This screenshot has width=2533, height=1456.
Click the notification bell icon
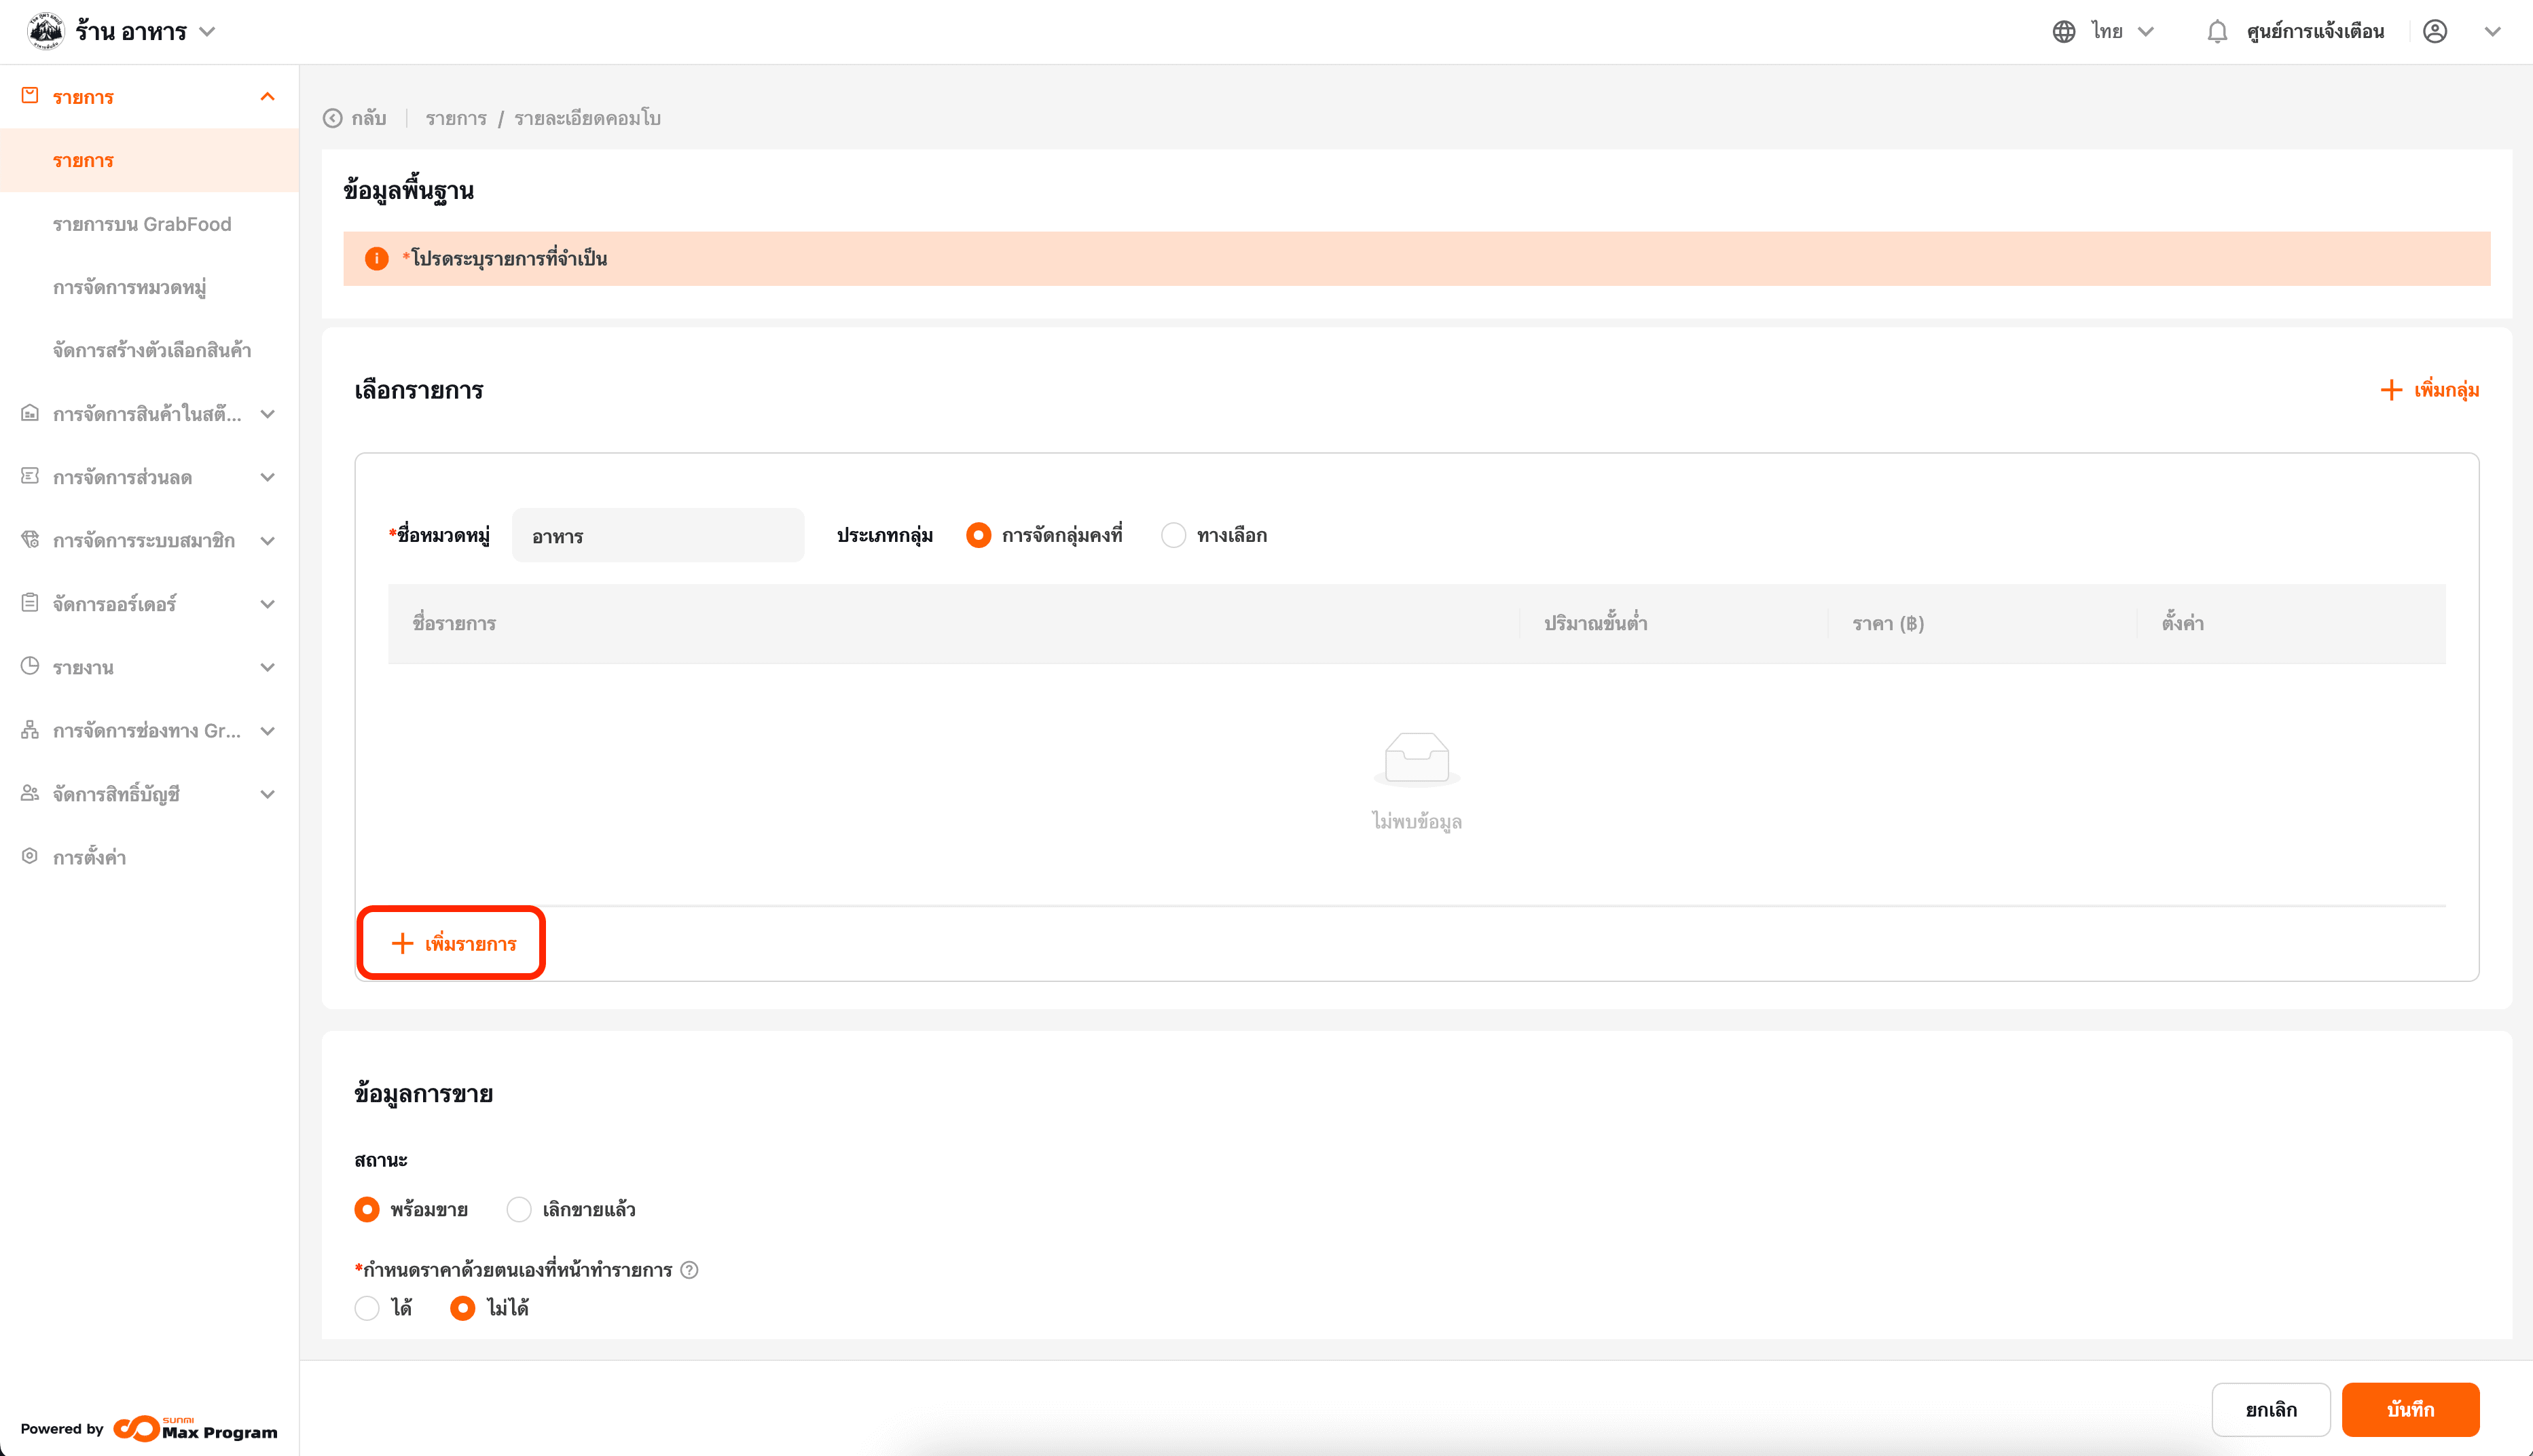click(2216, 32)
